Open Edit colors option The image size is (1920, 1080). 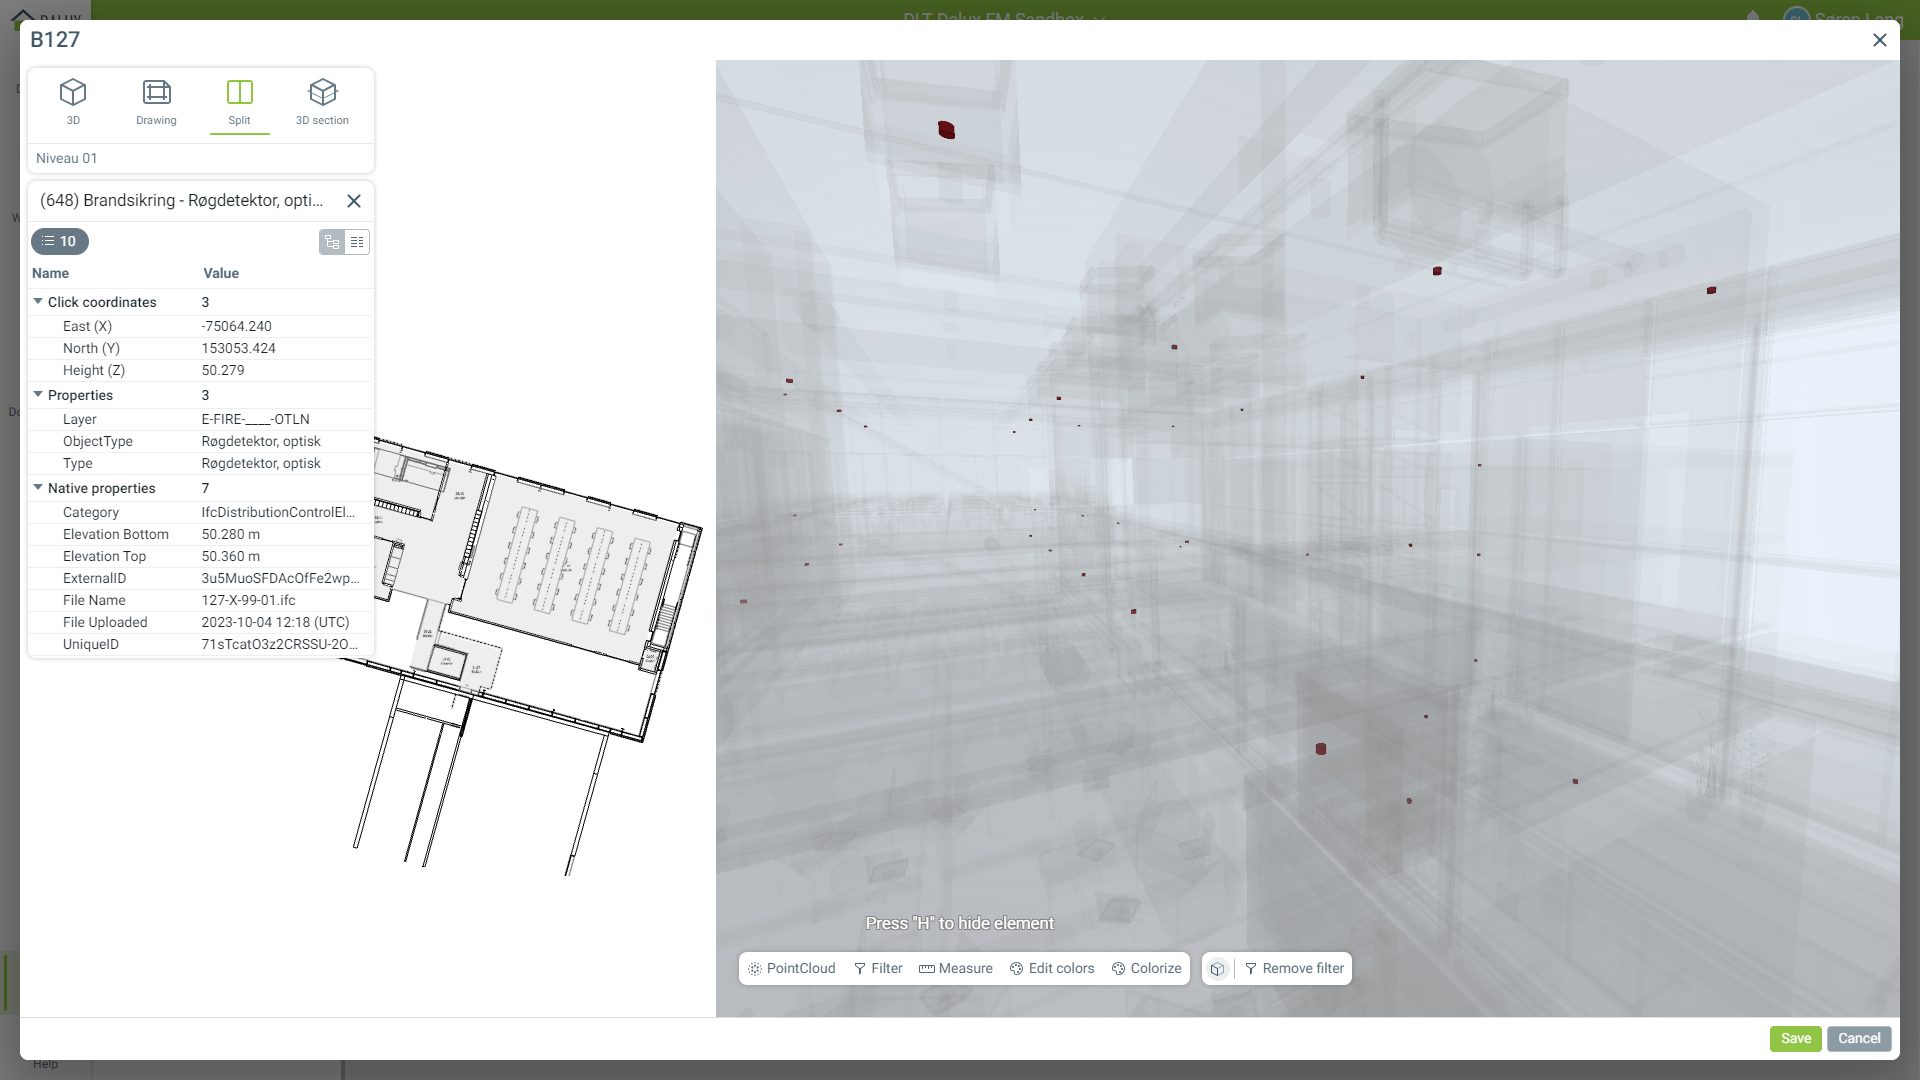coord(1051,968)
